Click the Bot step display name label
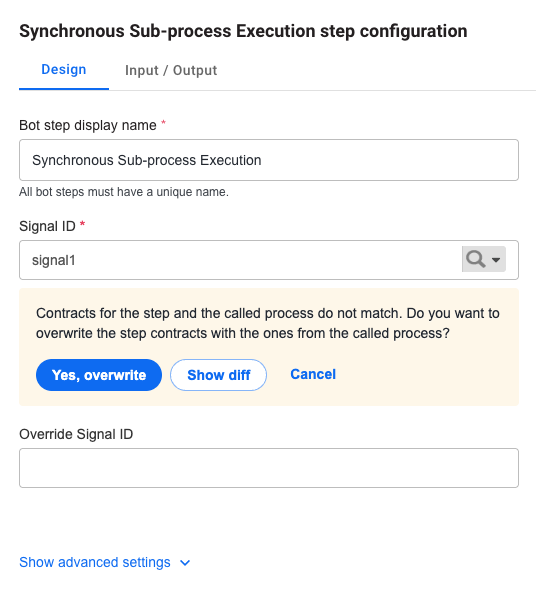 [x=88, y=125]
